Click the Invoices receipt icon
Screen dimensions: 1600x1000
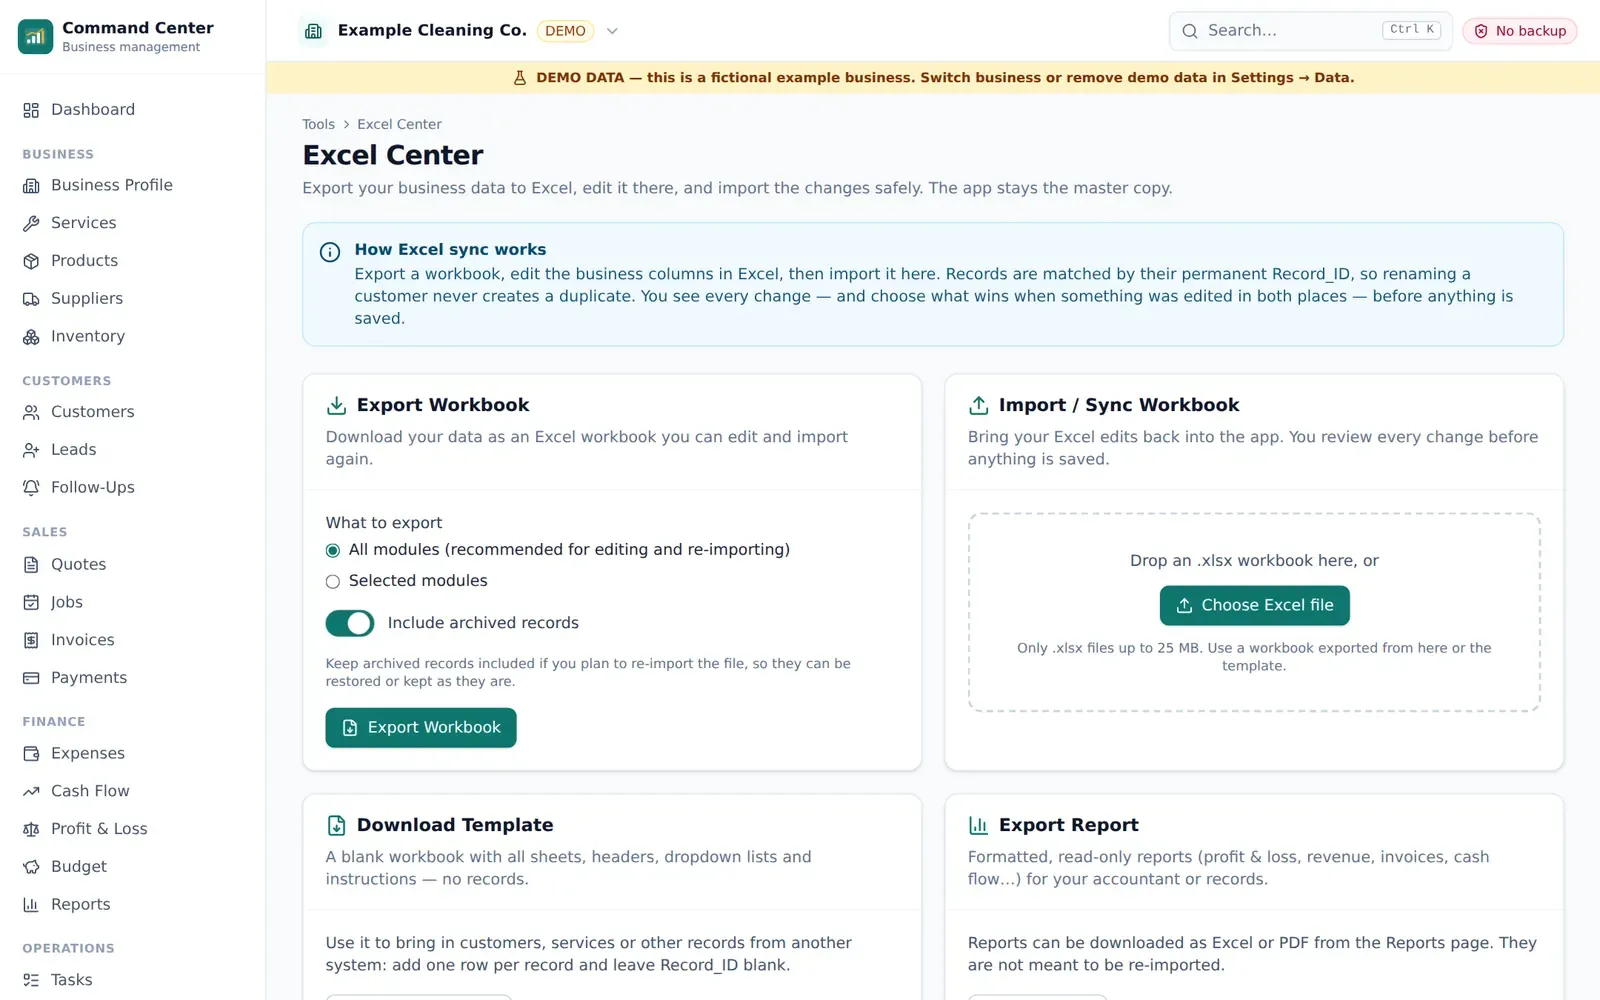(x=31, y=640)
